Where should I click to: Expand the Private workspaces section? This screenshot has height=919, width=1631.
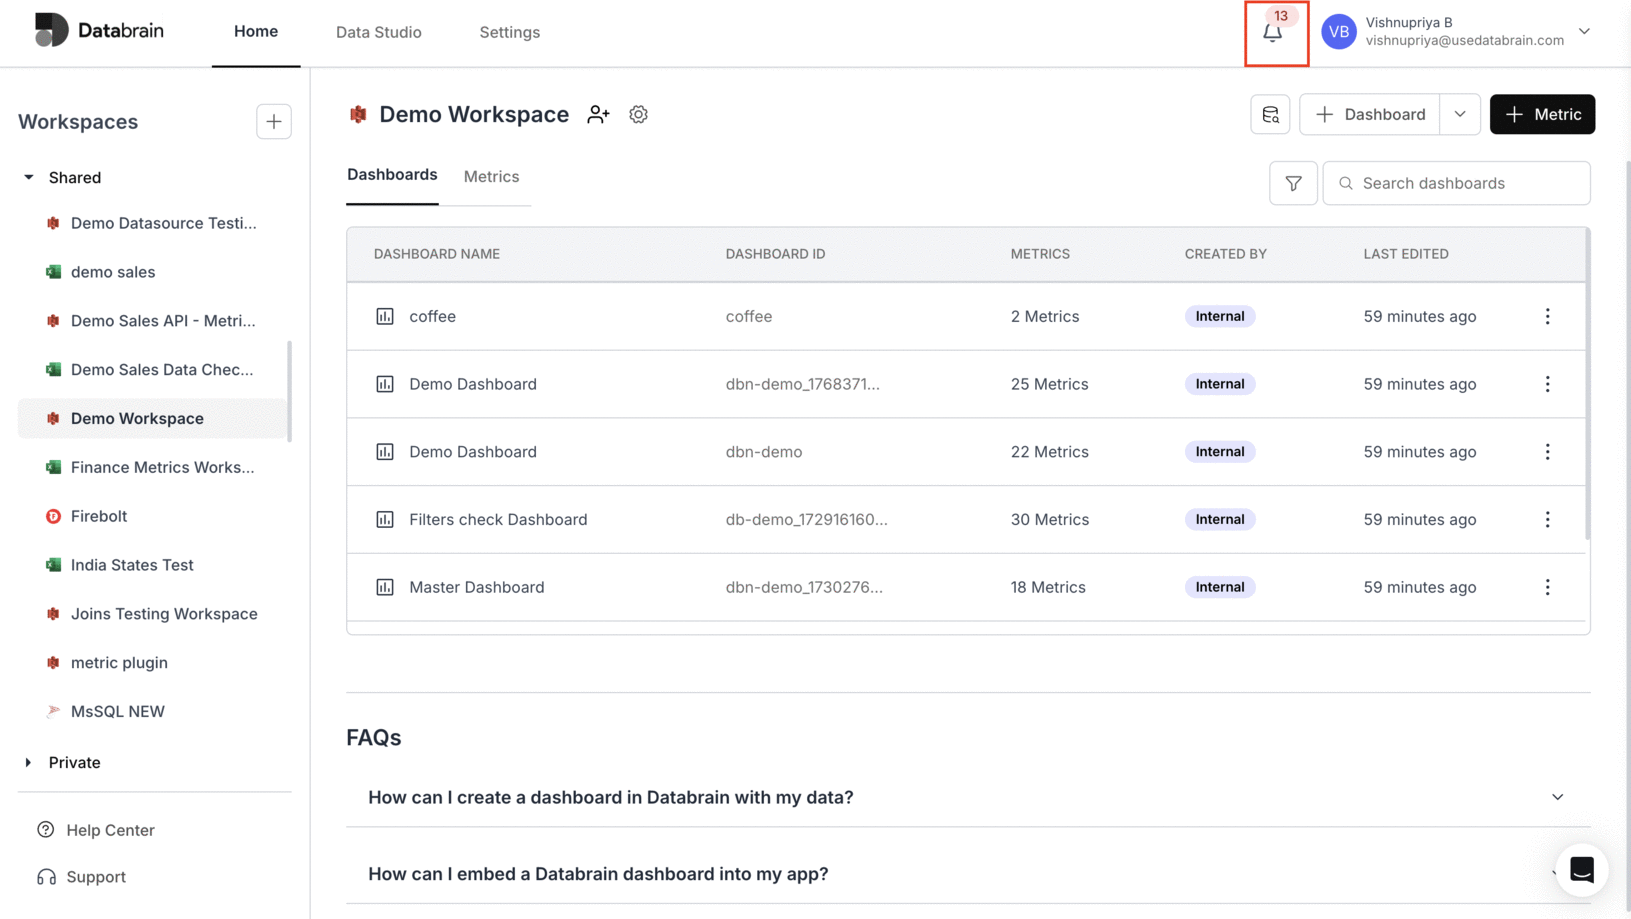click(29, 763)
